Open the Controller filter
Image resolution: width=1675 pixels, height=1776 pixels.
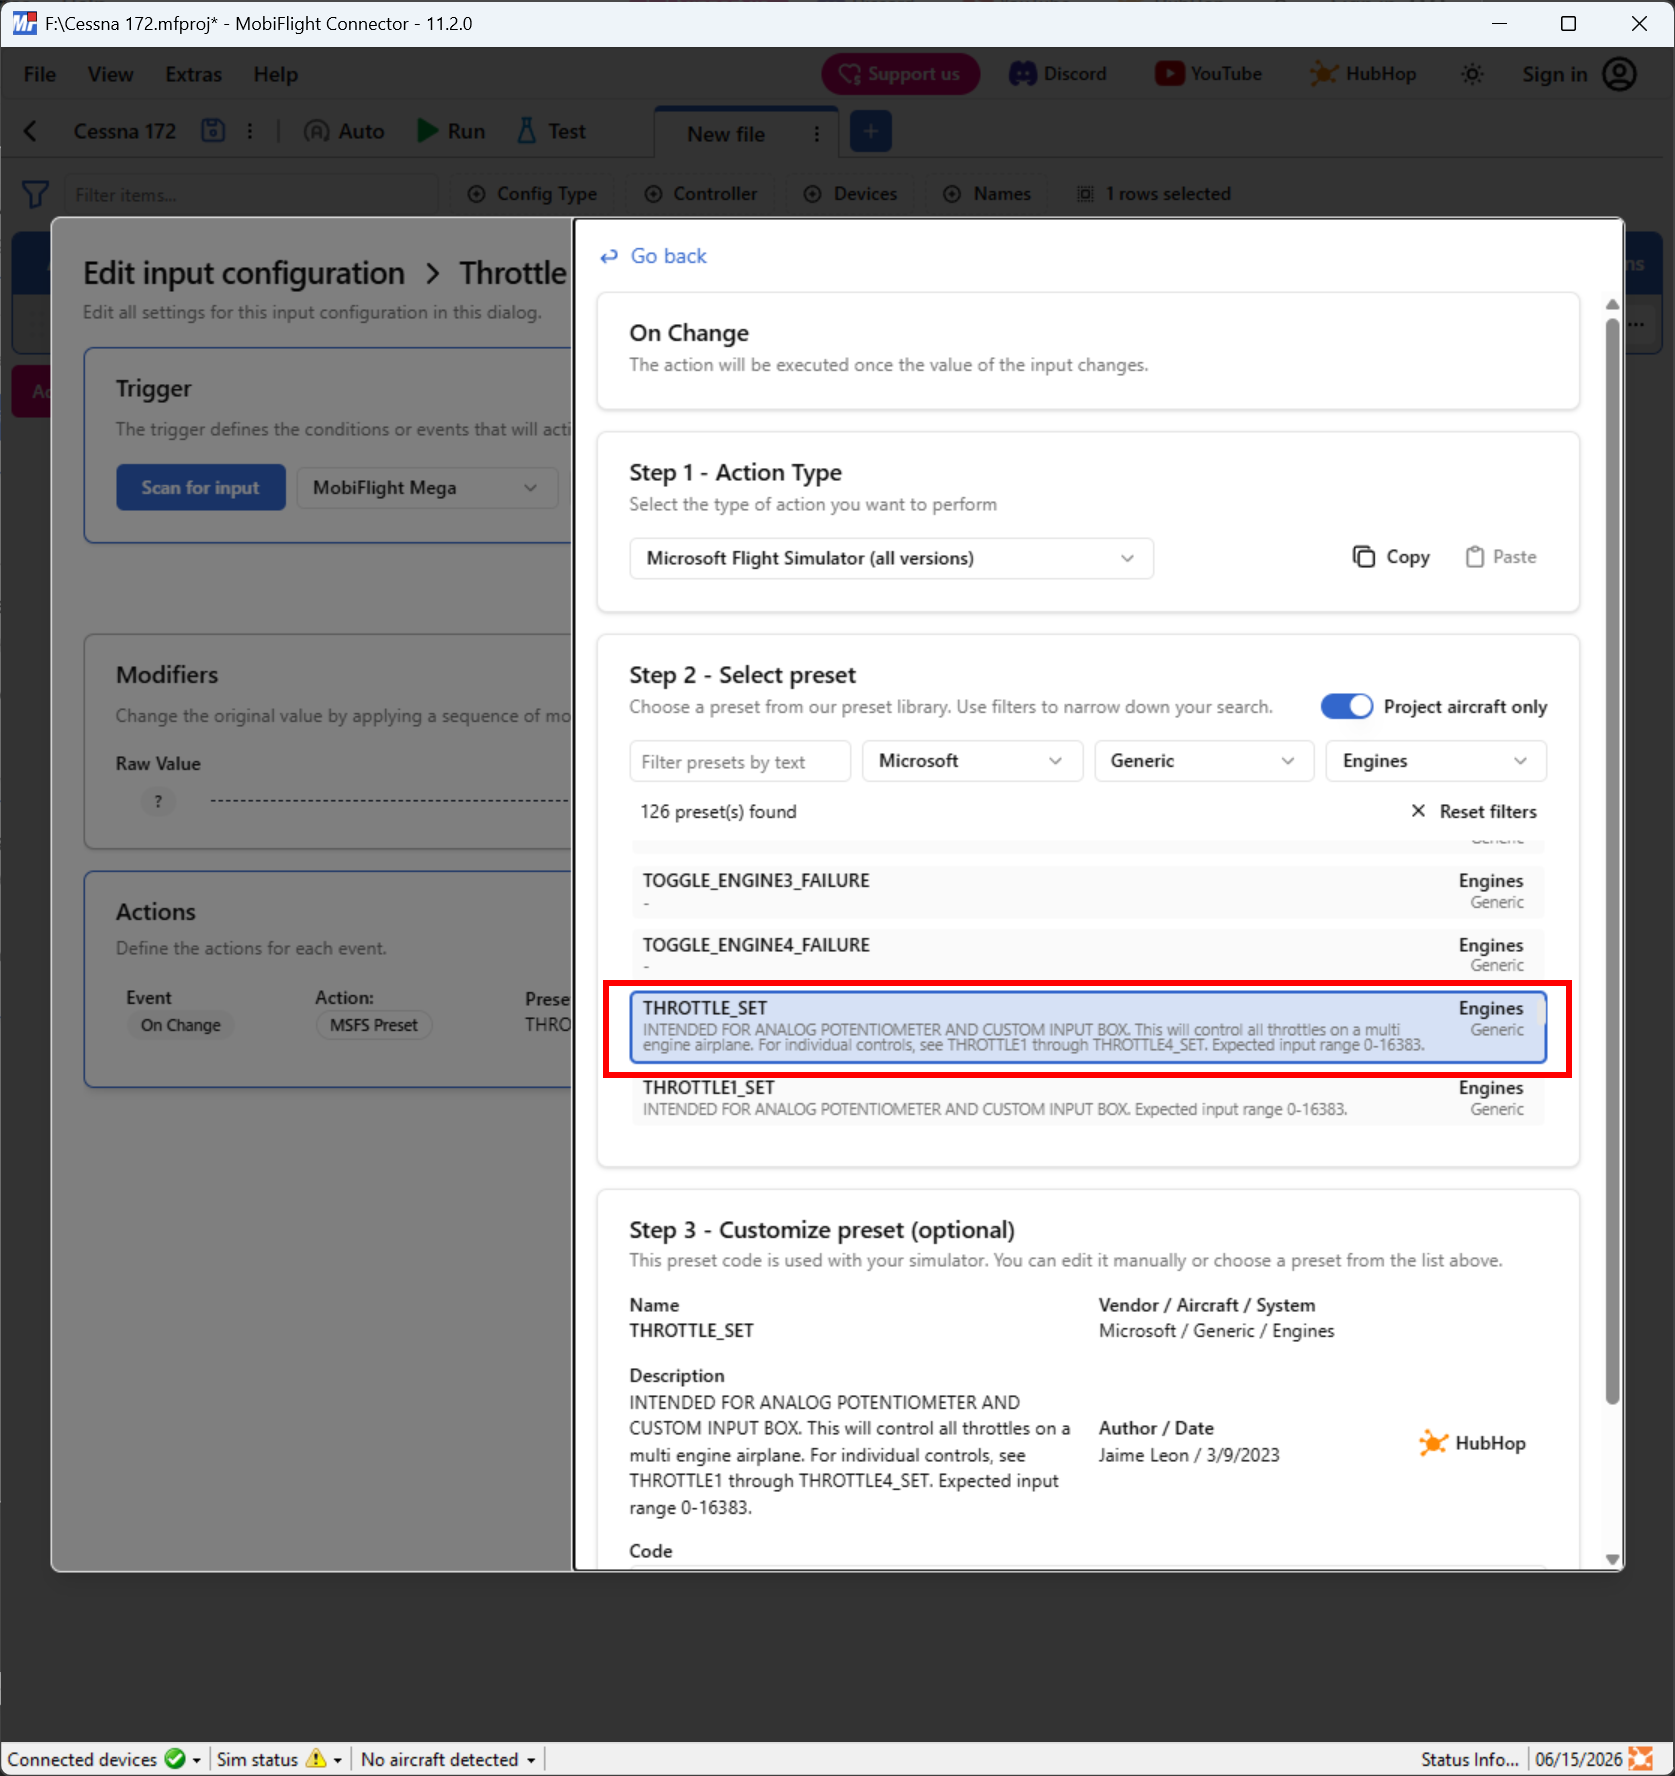coord(701,194)
